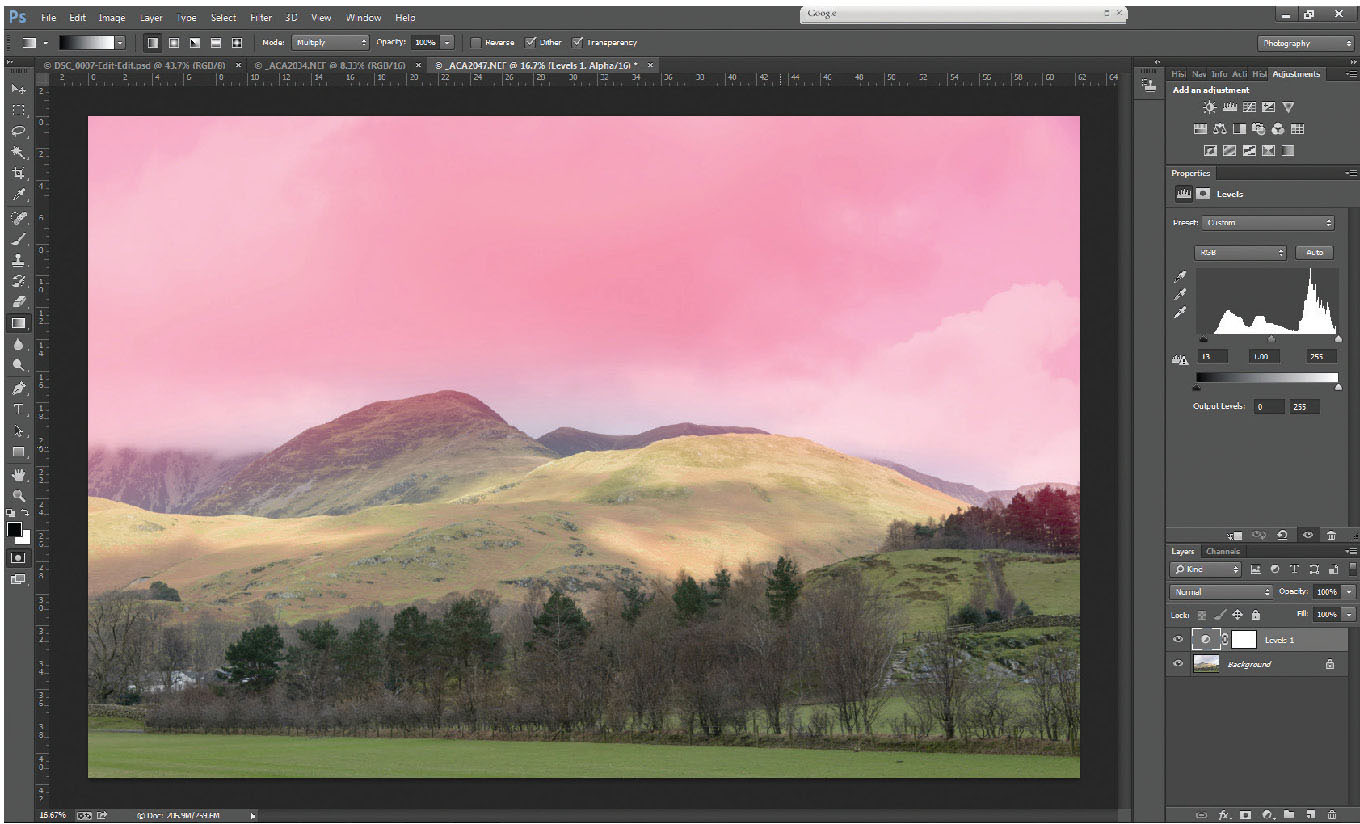Uncheck the Transparency checkbox
The height and width of the screenshot is (824, 1360).
577,43
